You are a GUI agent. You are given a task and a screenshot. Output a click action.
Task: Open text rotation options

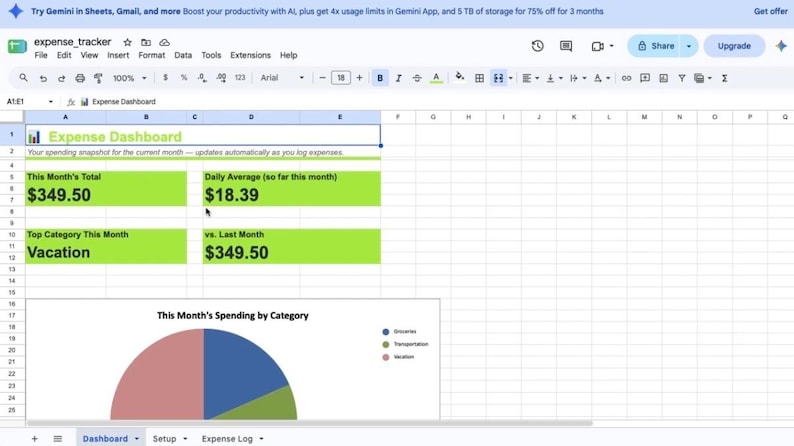tap(602, 78)
